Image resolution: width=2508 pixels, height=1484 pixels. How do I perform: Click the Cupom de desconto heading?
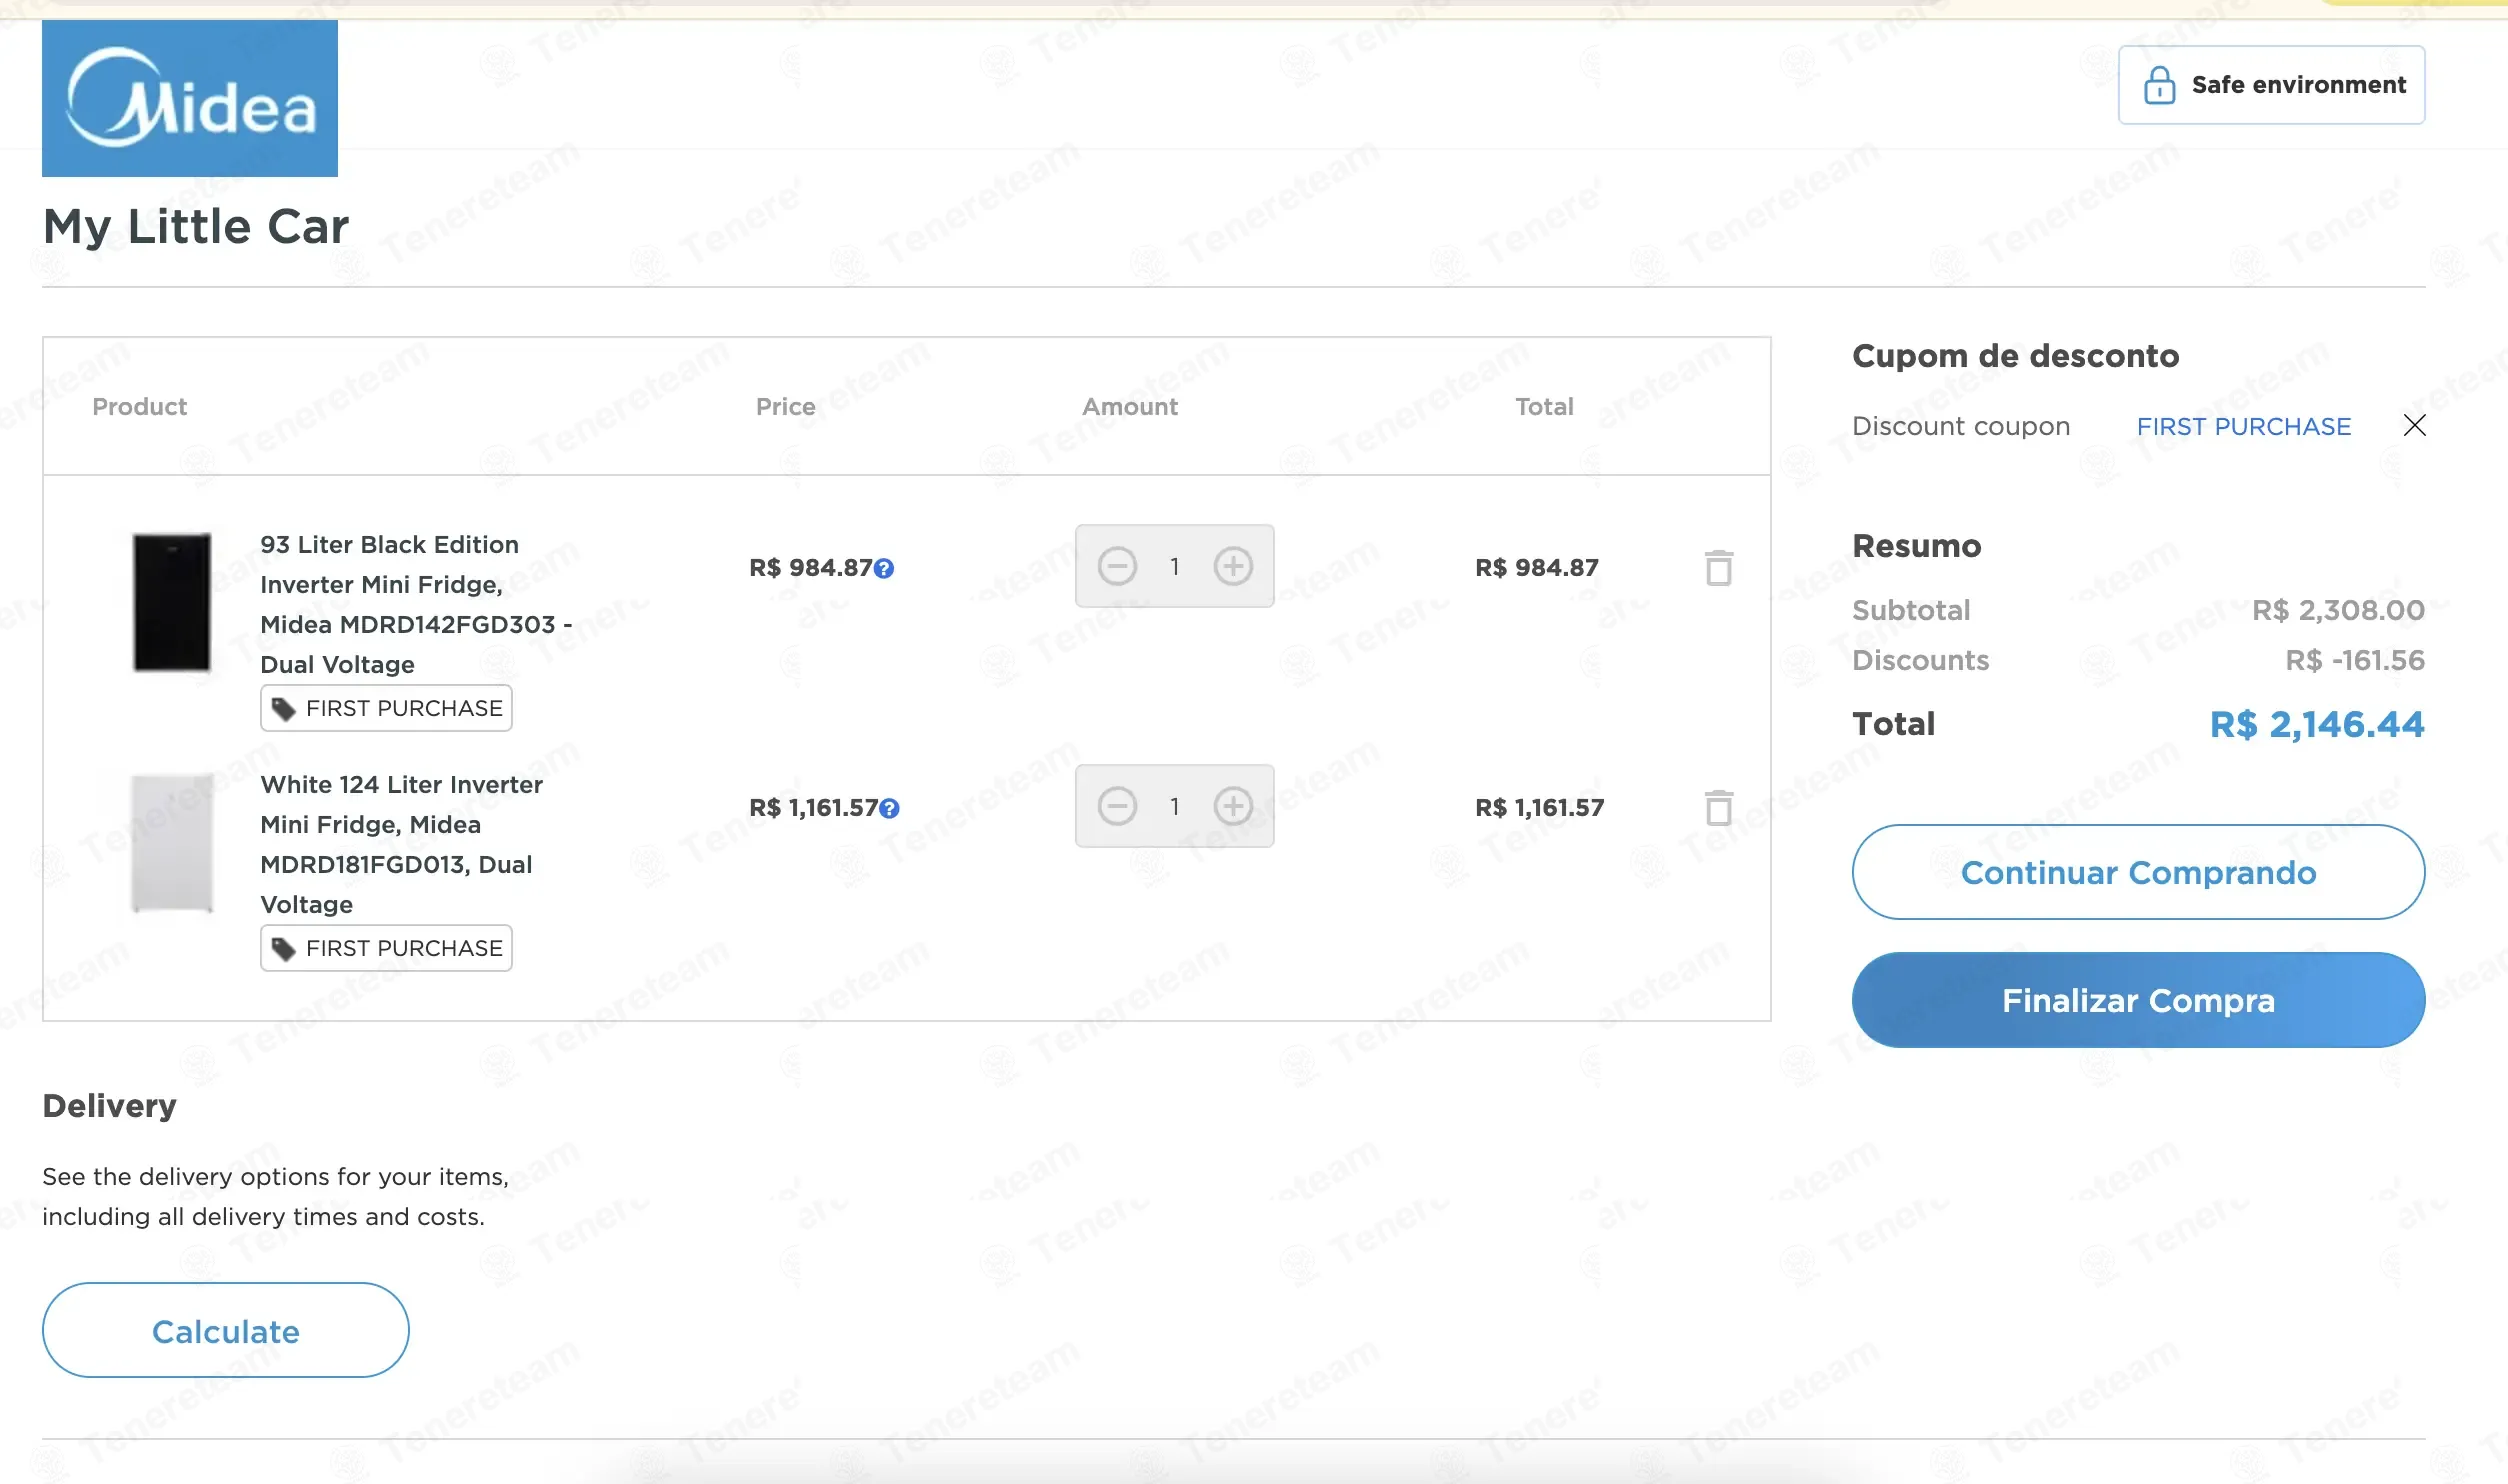[2015, 356]
